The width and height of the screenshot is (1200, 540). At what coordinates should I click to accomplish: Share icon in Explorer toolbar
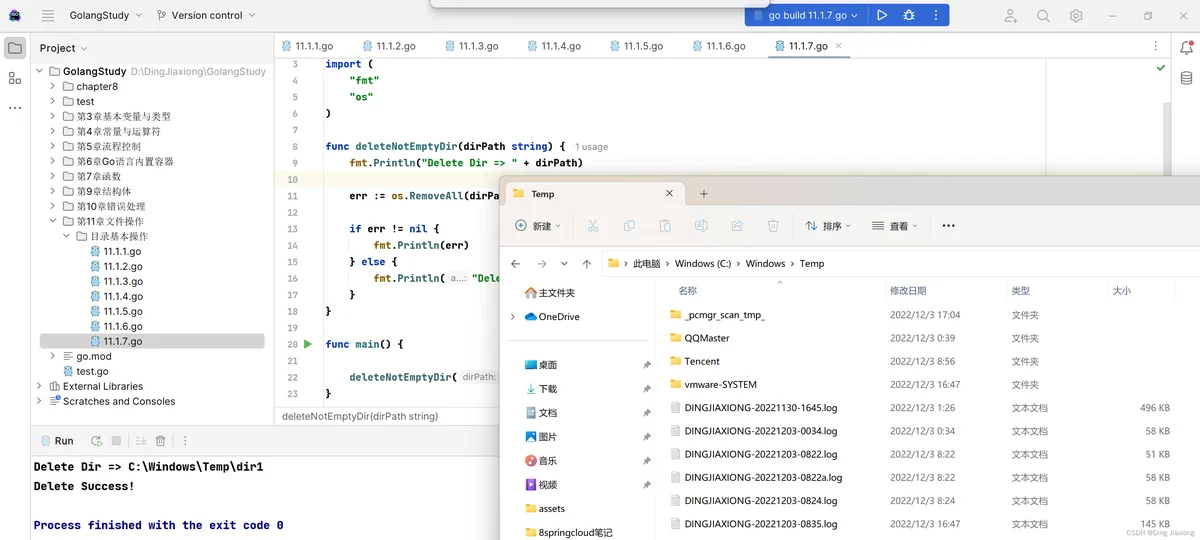737,226
